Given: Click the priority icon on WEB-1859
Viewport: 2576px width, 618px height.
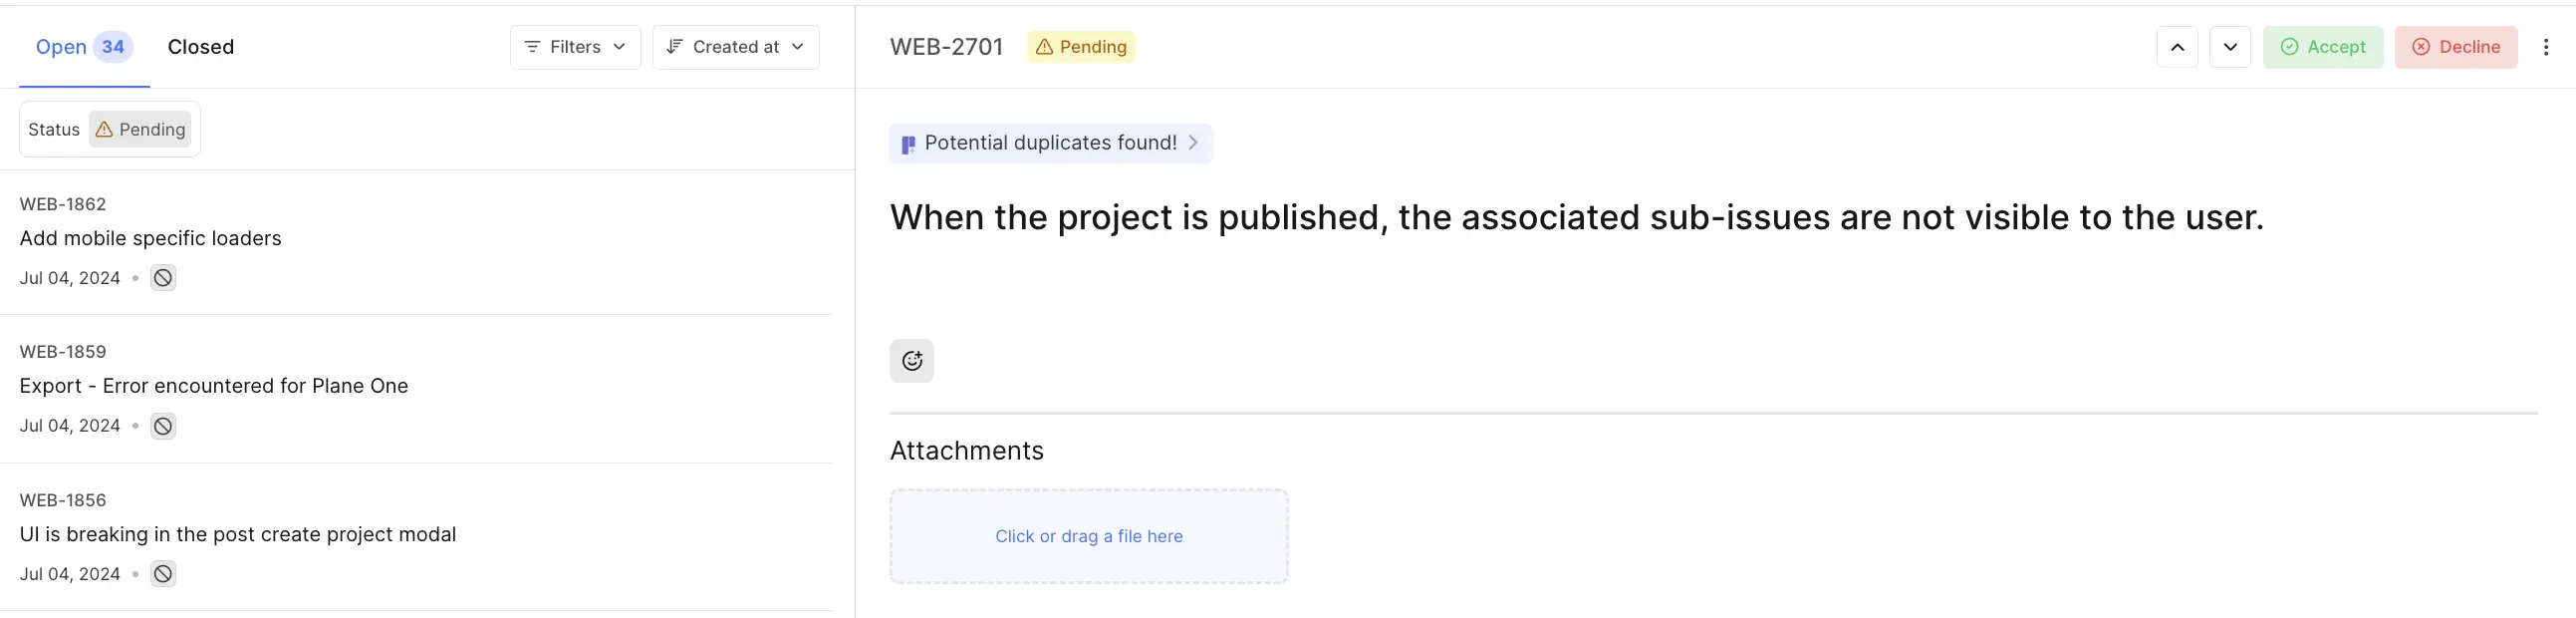Looking at the screenshot, I should [163, 426].
